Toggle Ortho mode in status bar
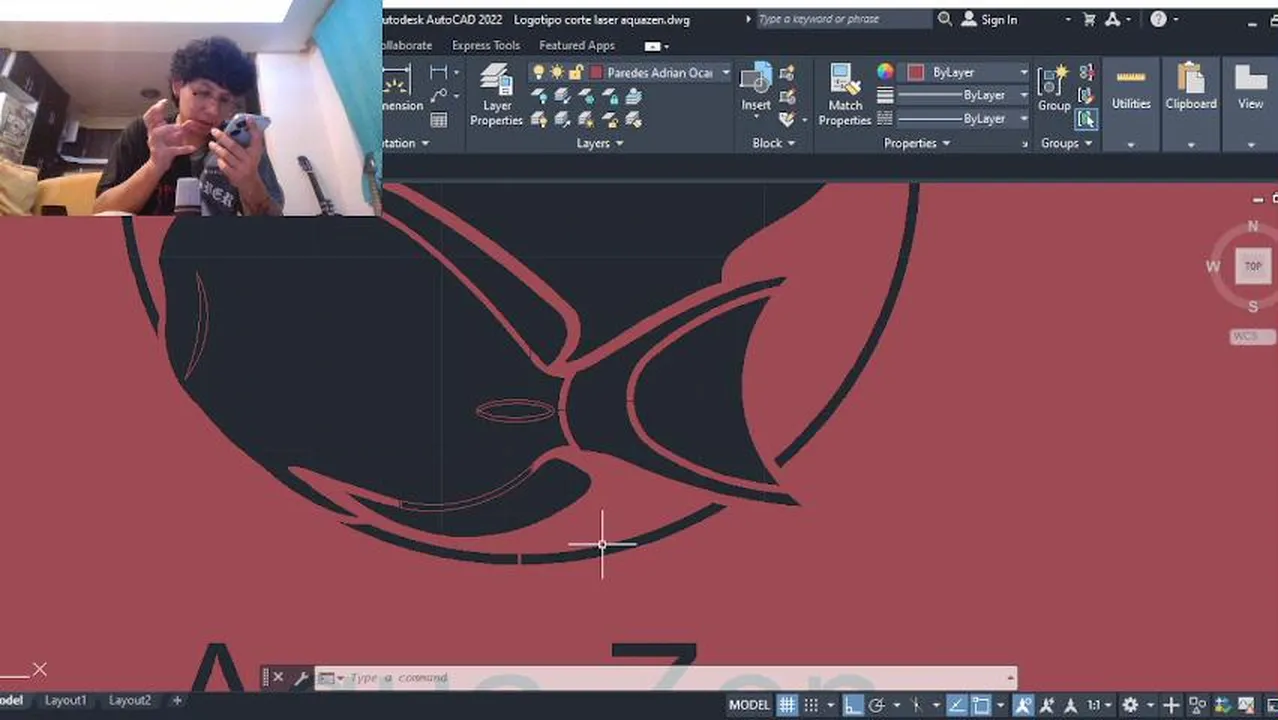 pyautogui.click(x=852, y=705)
